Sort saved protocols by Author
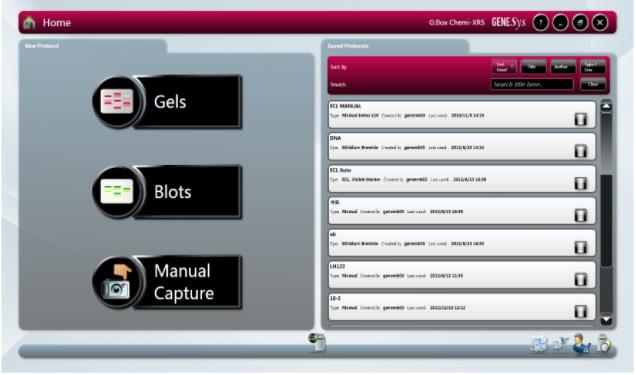The width and height of the screenshot is (636, 375). (563, 67)
